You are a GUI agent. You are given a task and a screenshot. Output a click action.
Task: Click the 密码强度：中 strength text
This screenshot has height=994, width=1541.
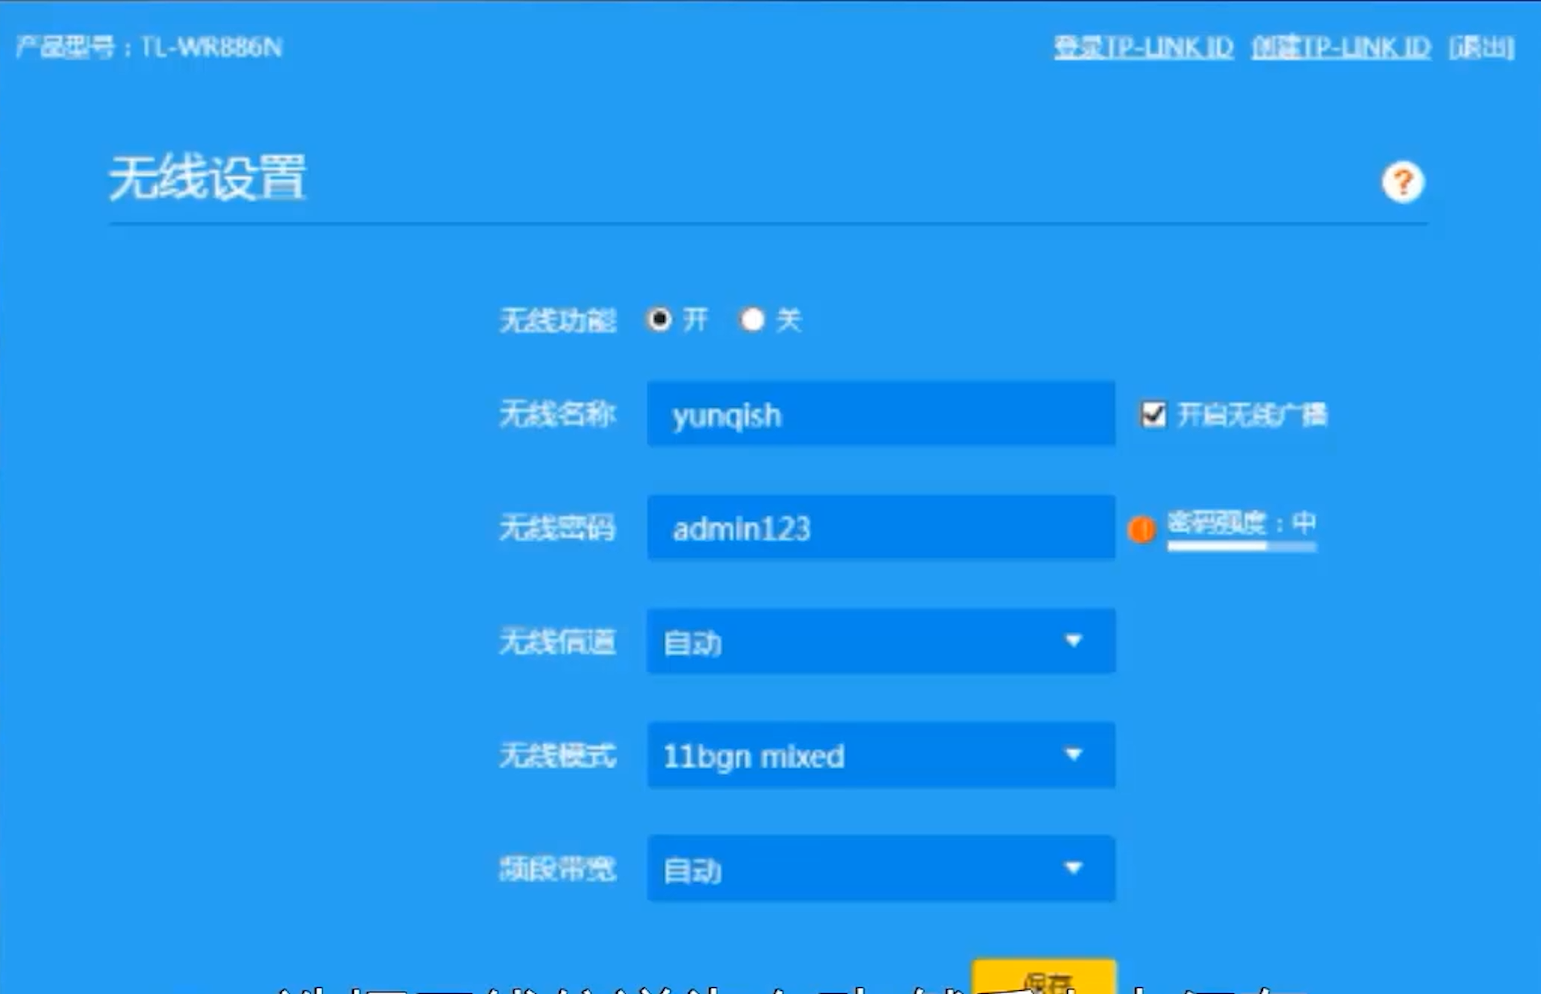point(1241,522)
